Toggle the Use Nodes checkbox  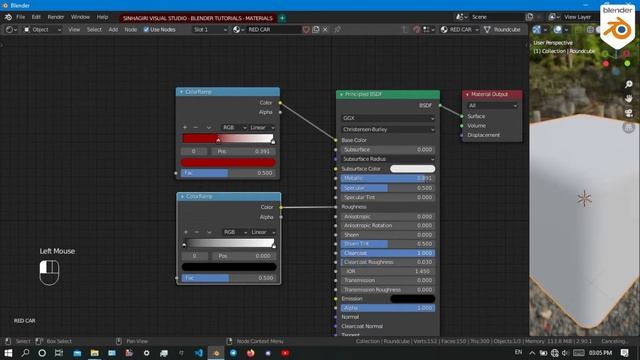(x=146, y=29)
